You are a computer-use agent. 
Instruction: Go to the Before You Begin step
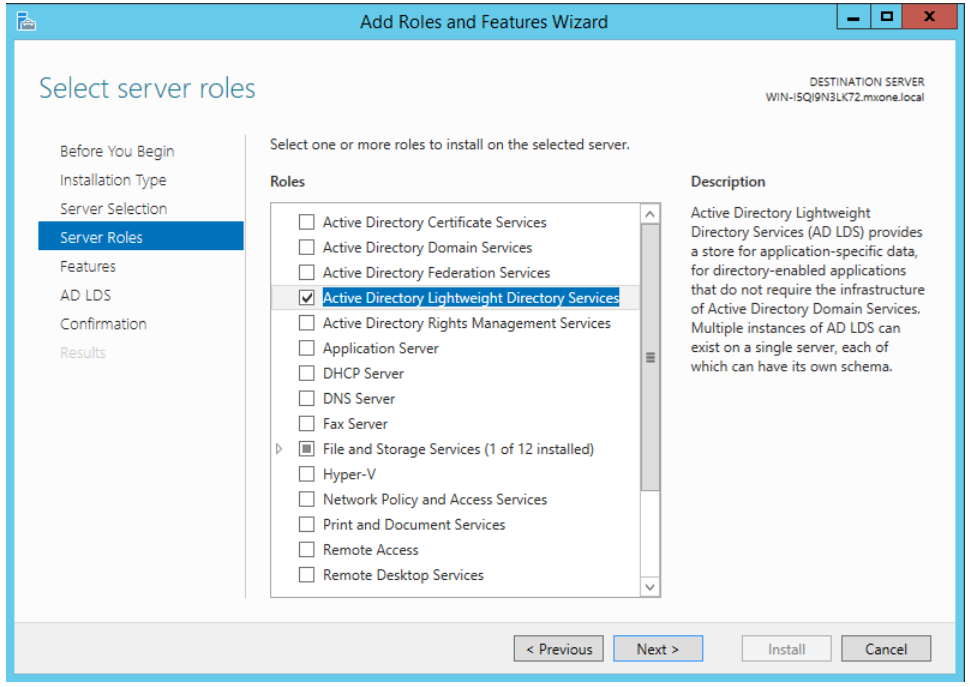(x=117, y=151)
